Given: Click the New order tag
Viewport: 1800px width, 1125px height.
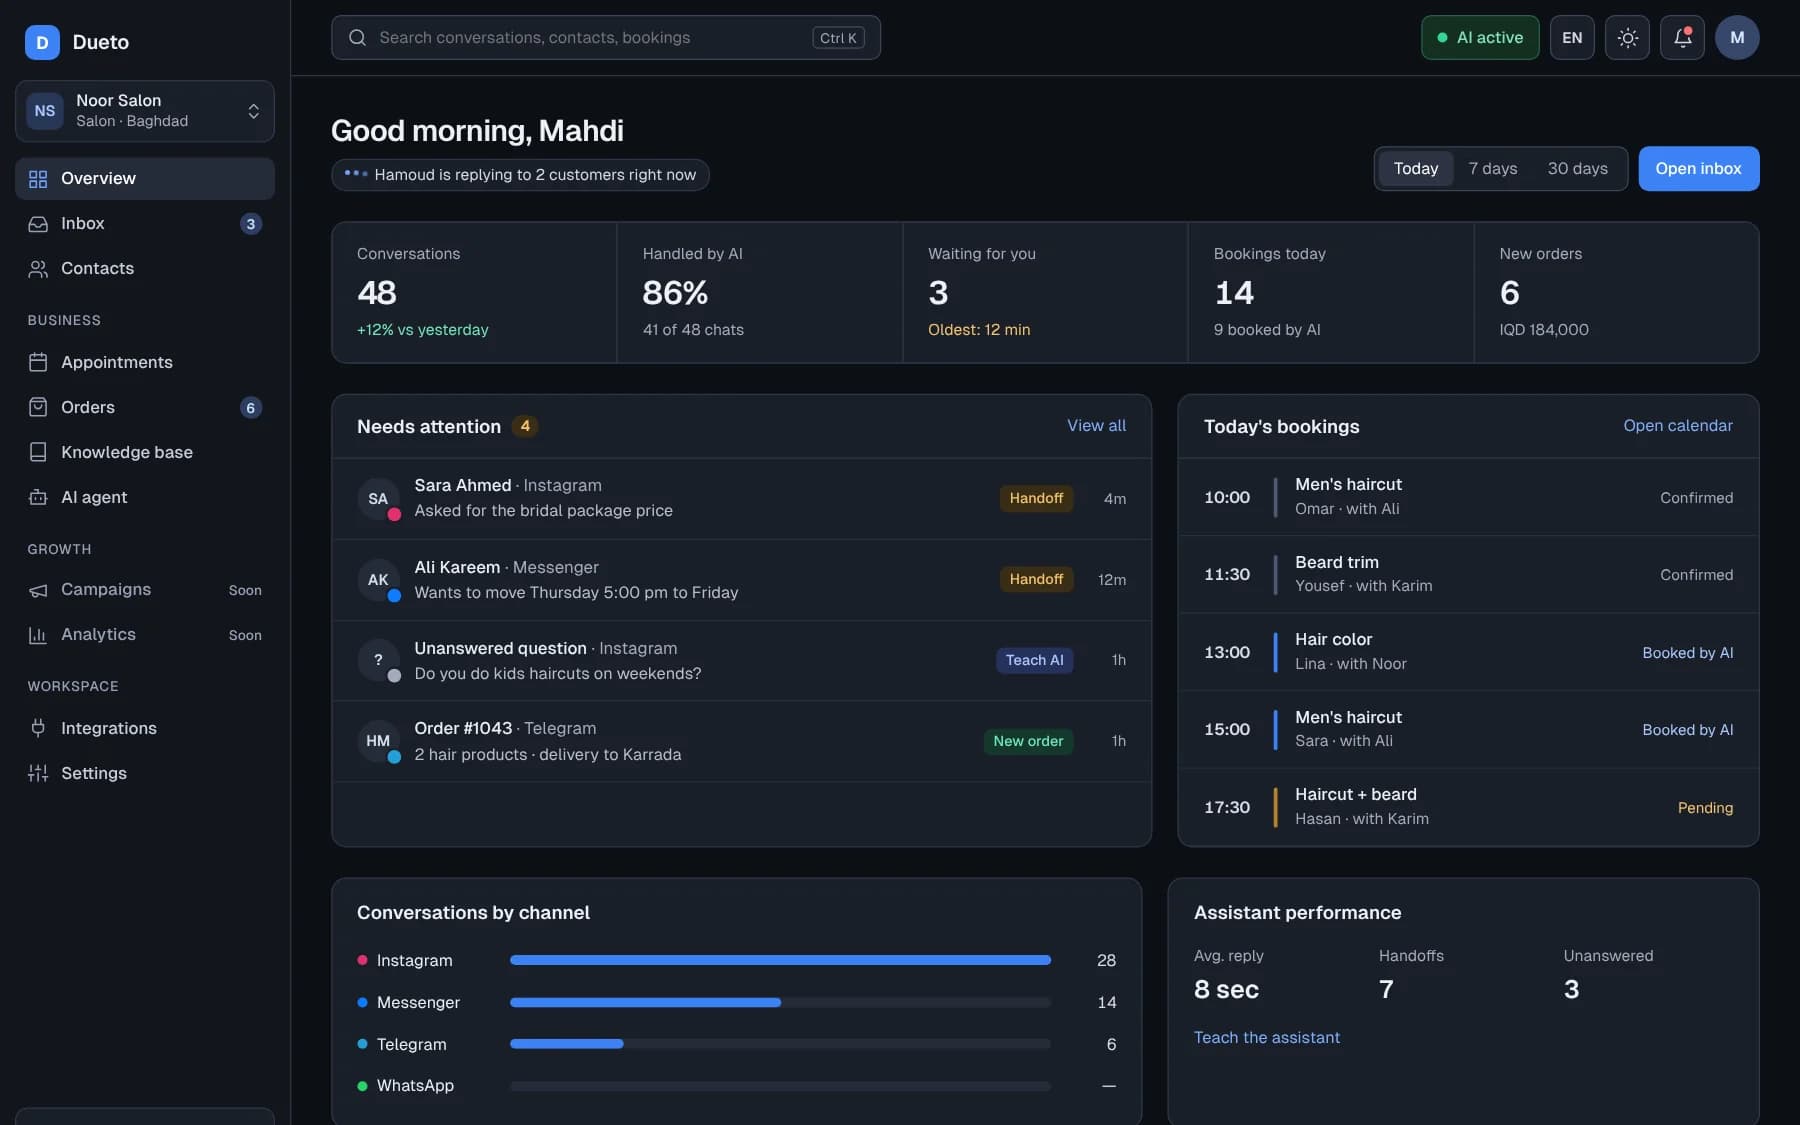Looking at the screenshot, I should (x=1028, y=741).
